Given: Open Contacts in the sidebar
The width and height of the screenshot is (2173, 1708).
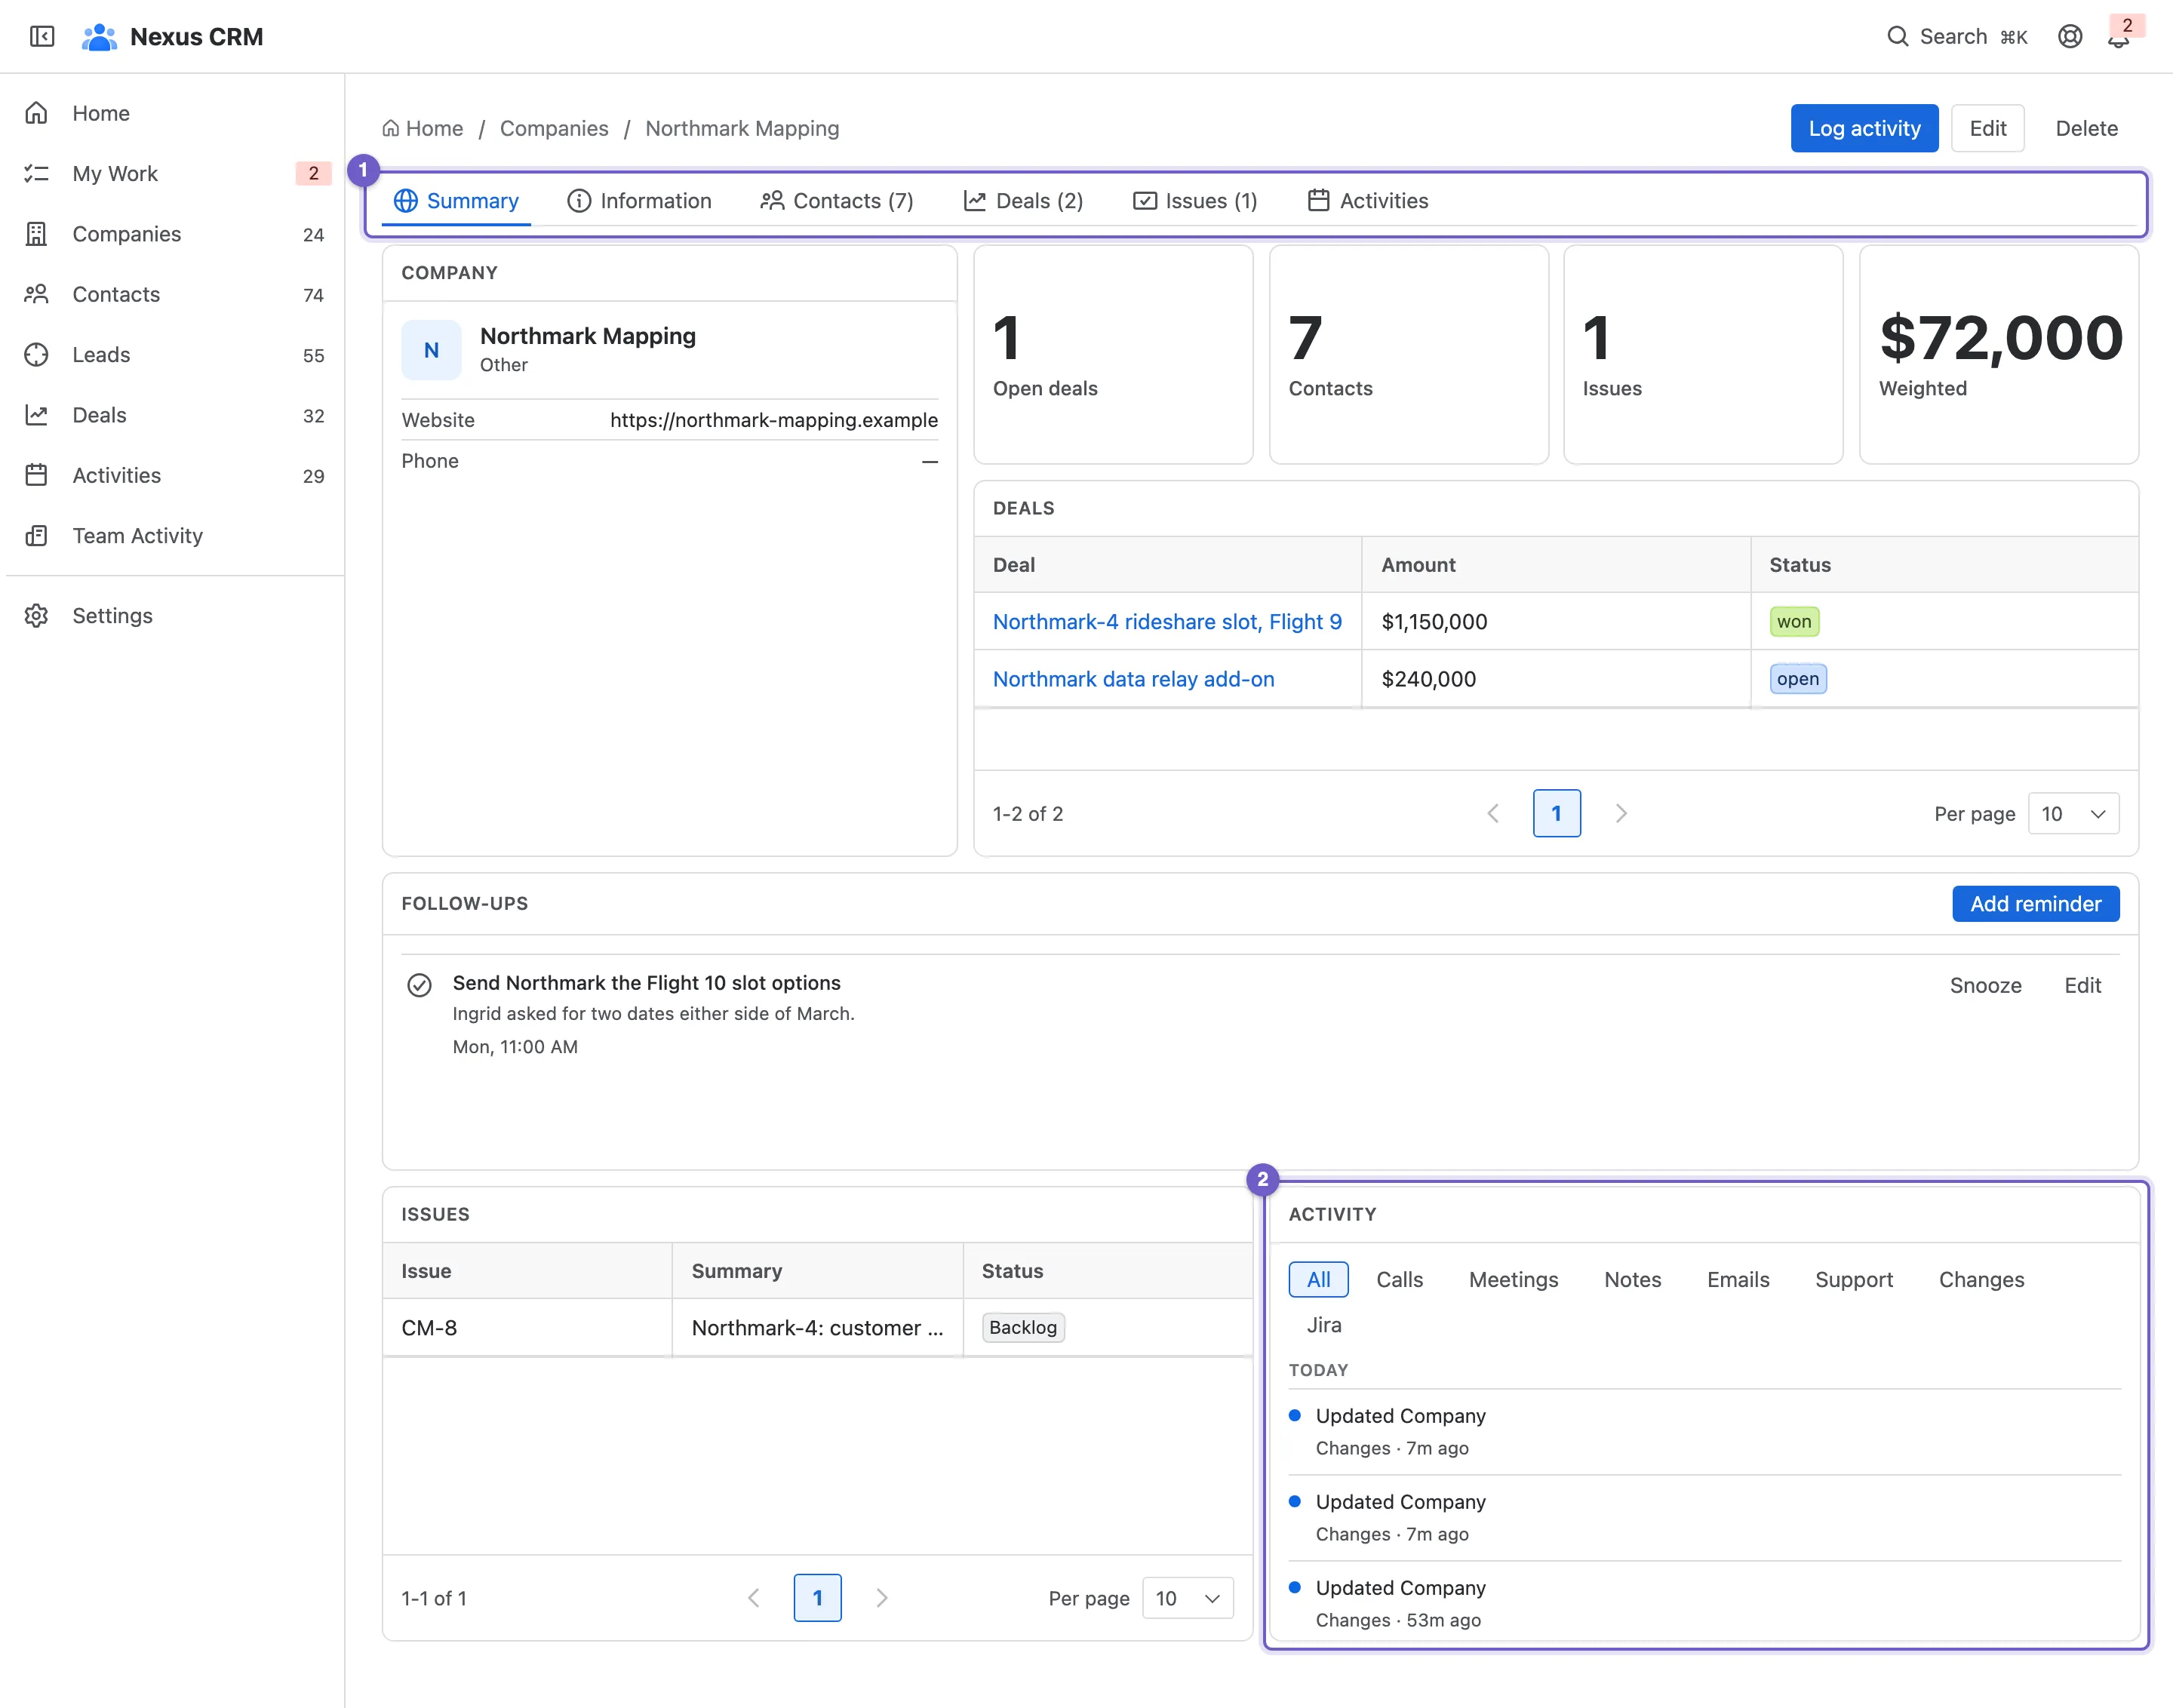Looking at the screenshot, I should (176, 294).
